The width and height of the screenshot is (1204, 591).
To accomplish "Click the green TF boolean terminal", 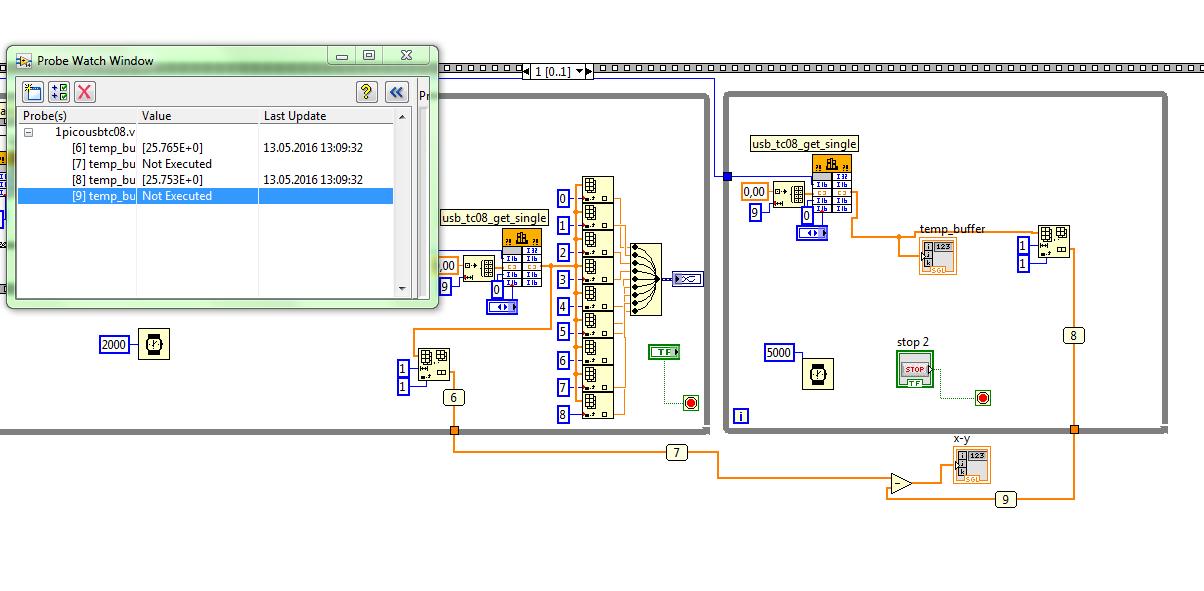I will click(664, 352).
